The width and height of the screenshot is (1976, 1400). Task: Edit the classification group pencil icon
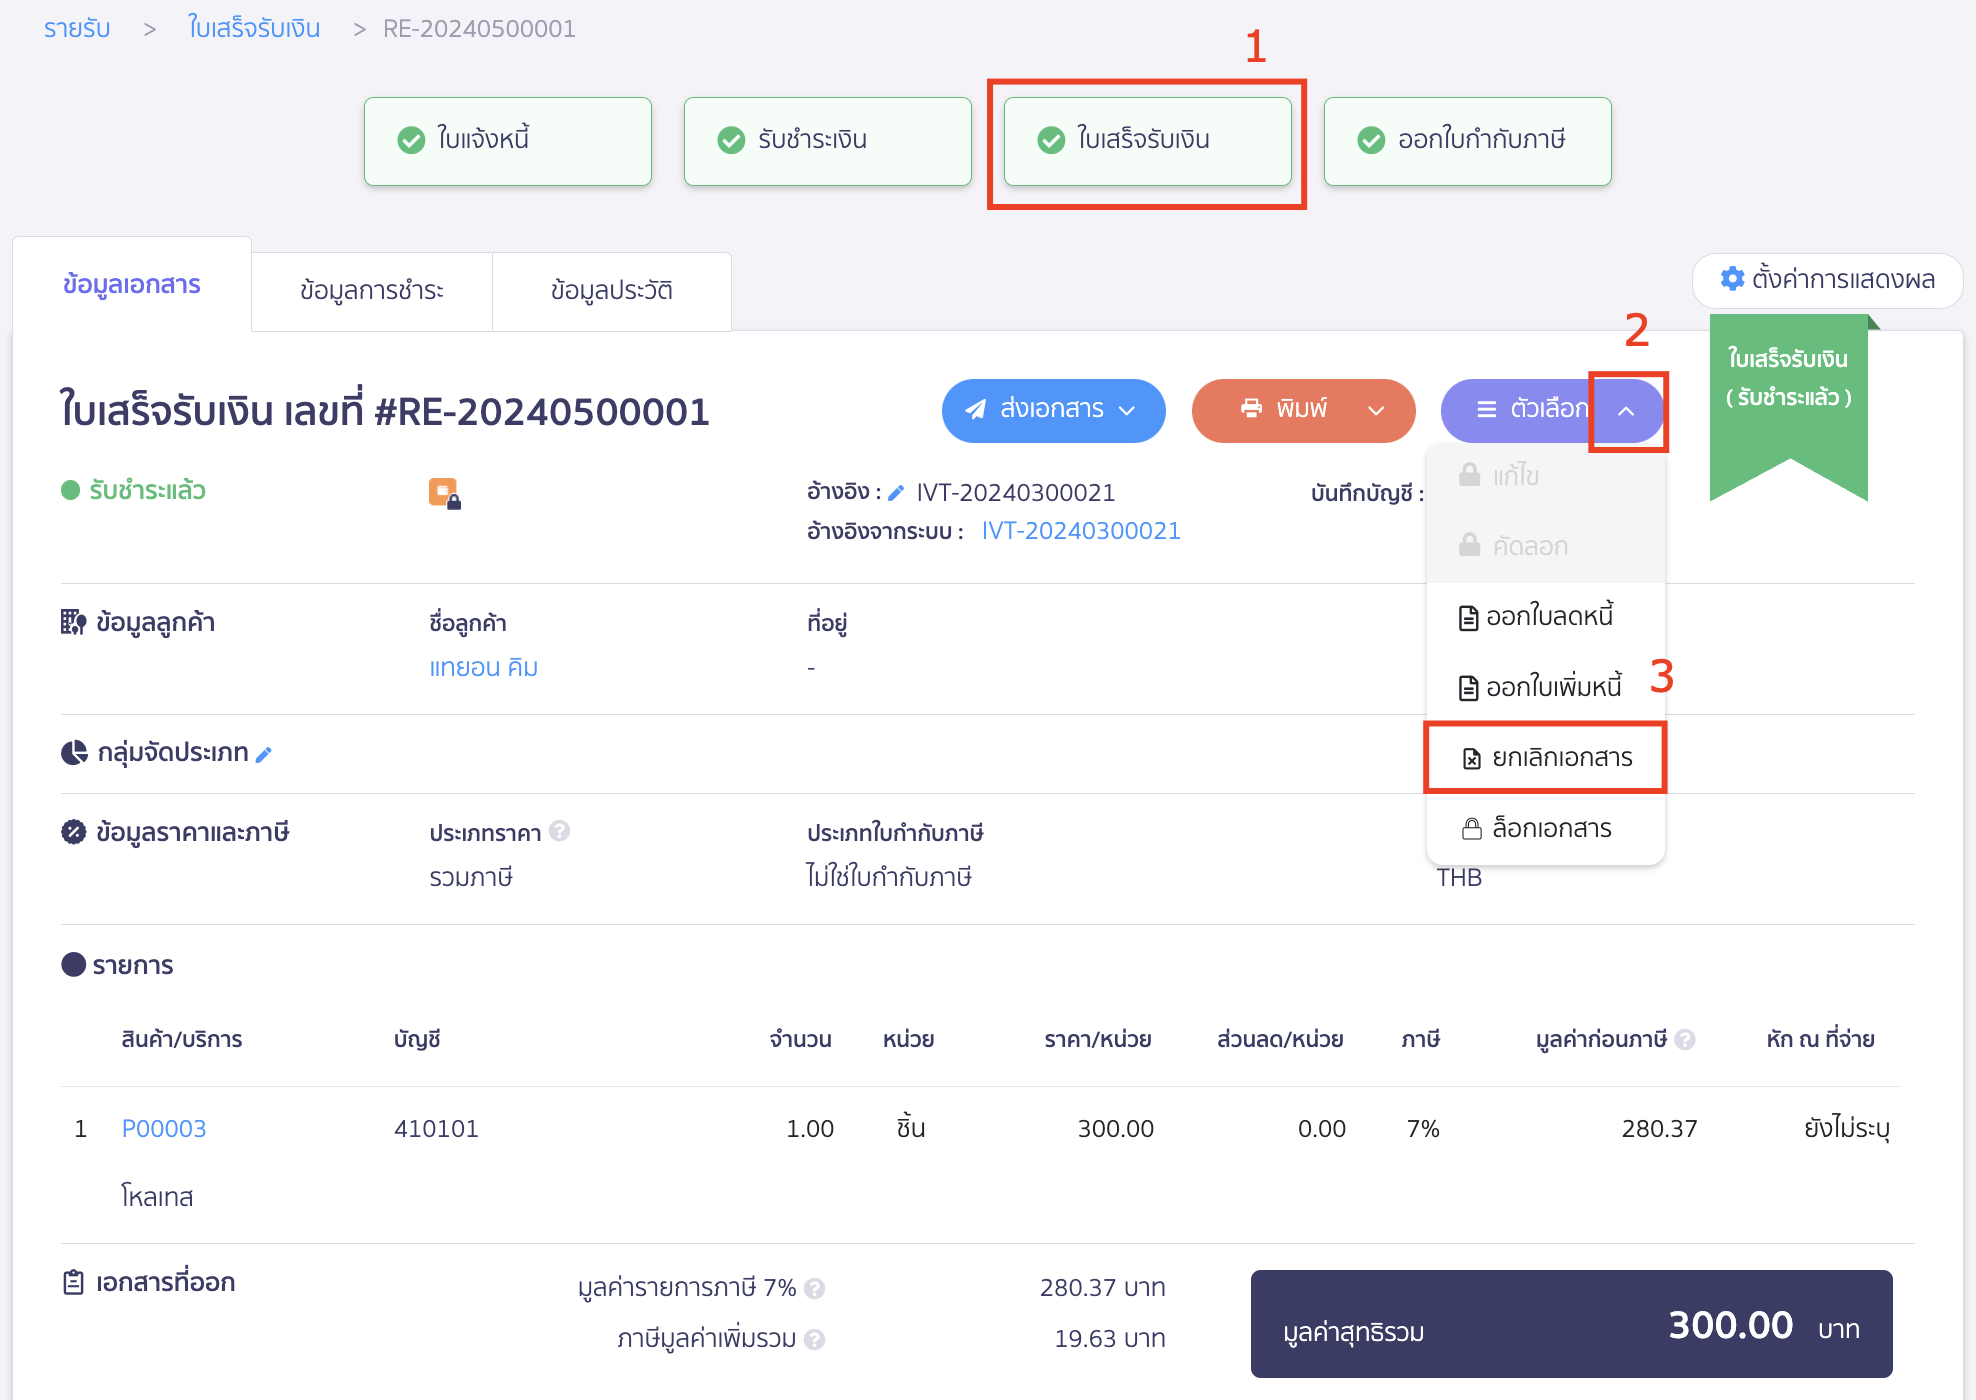pyautogui.click(x=264, y=755)
